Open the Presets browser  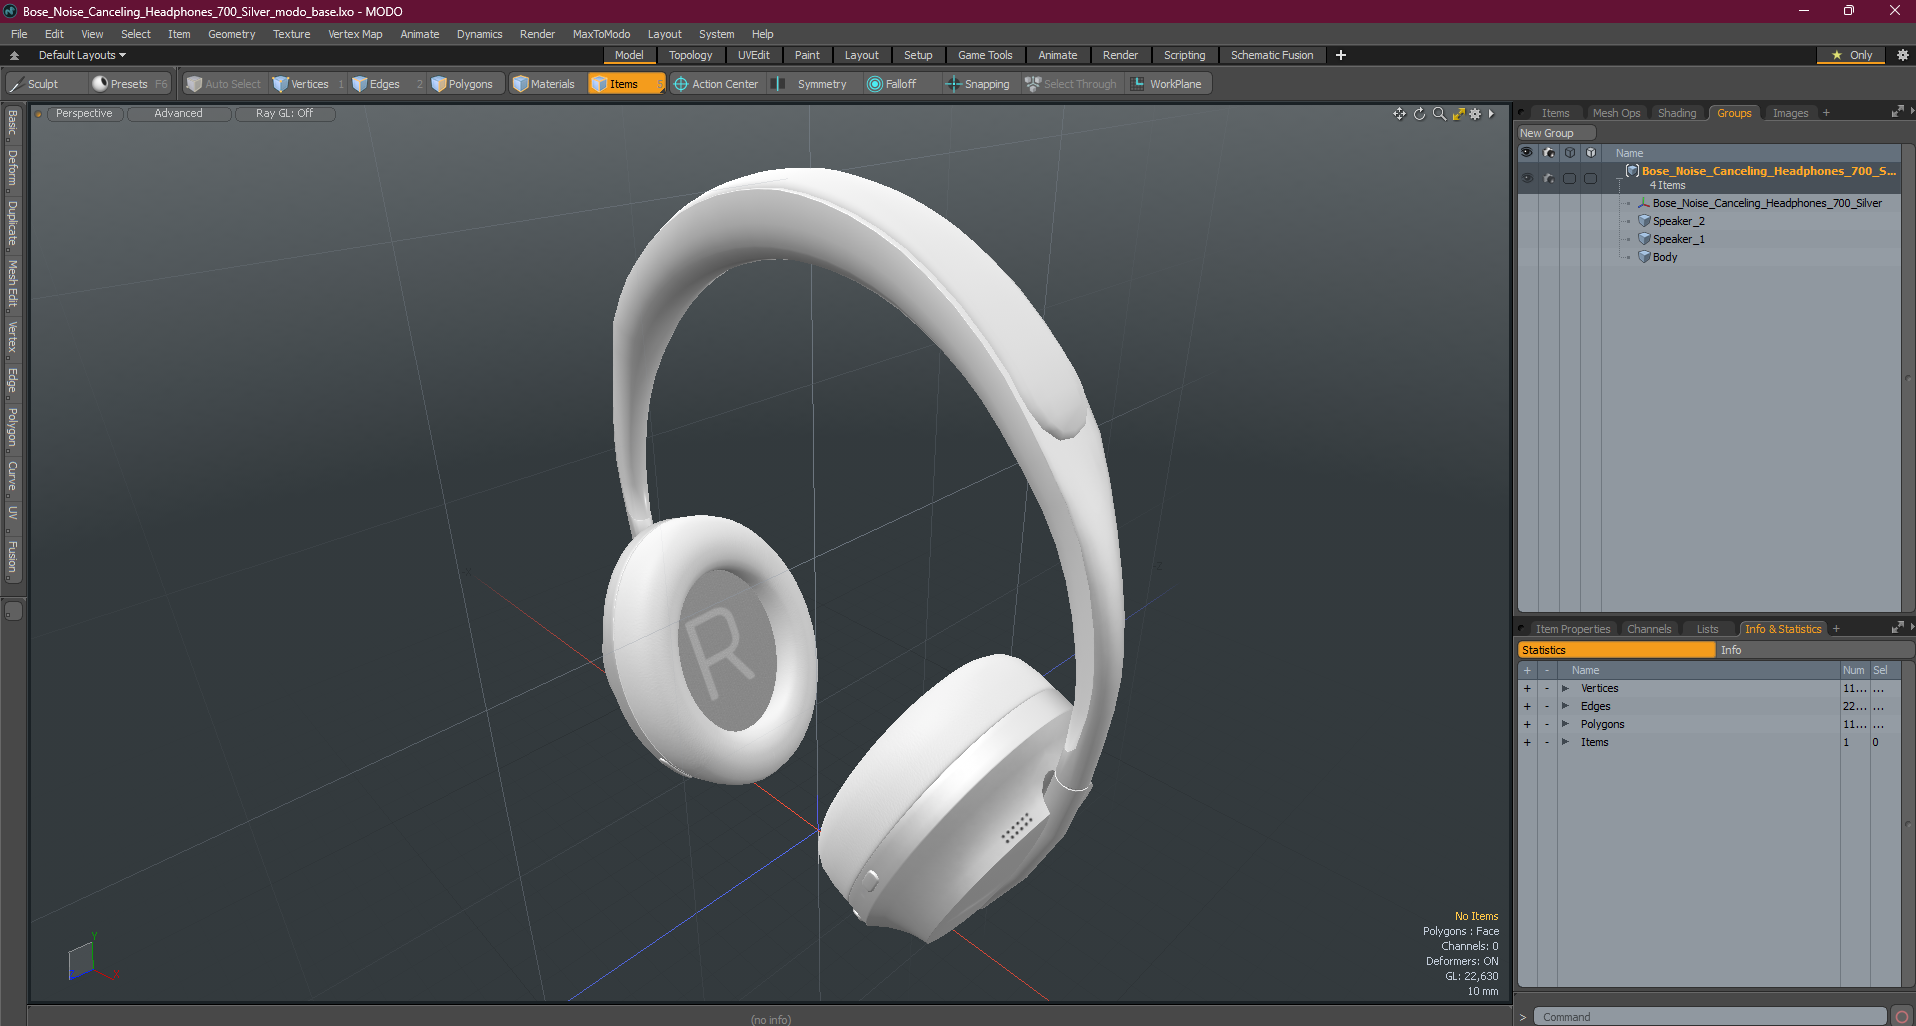(129, 84)
